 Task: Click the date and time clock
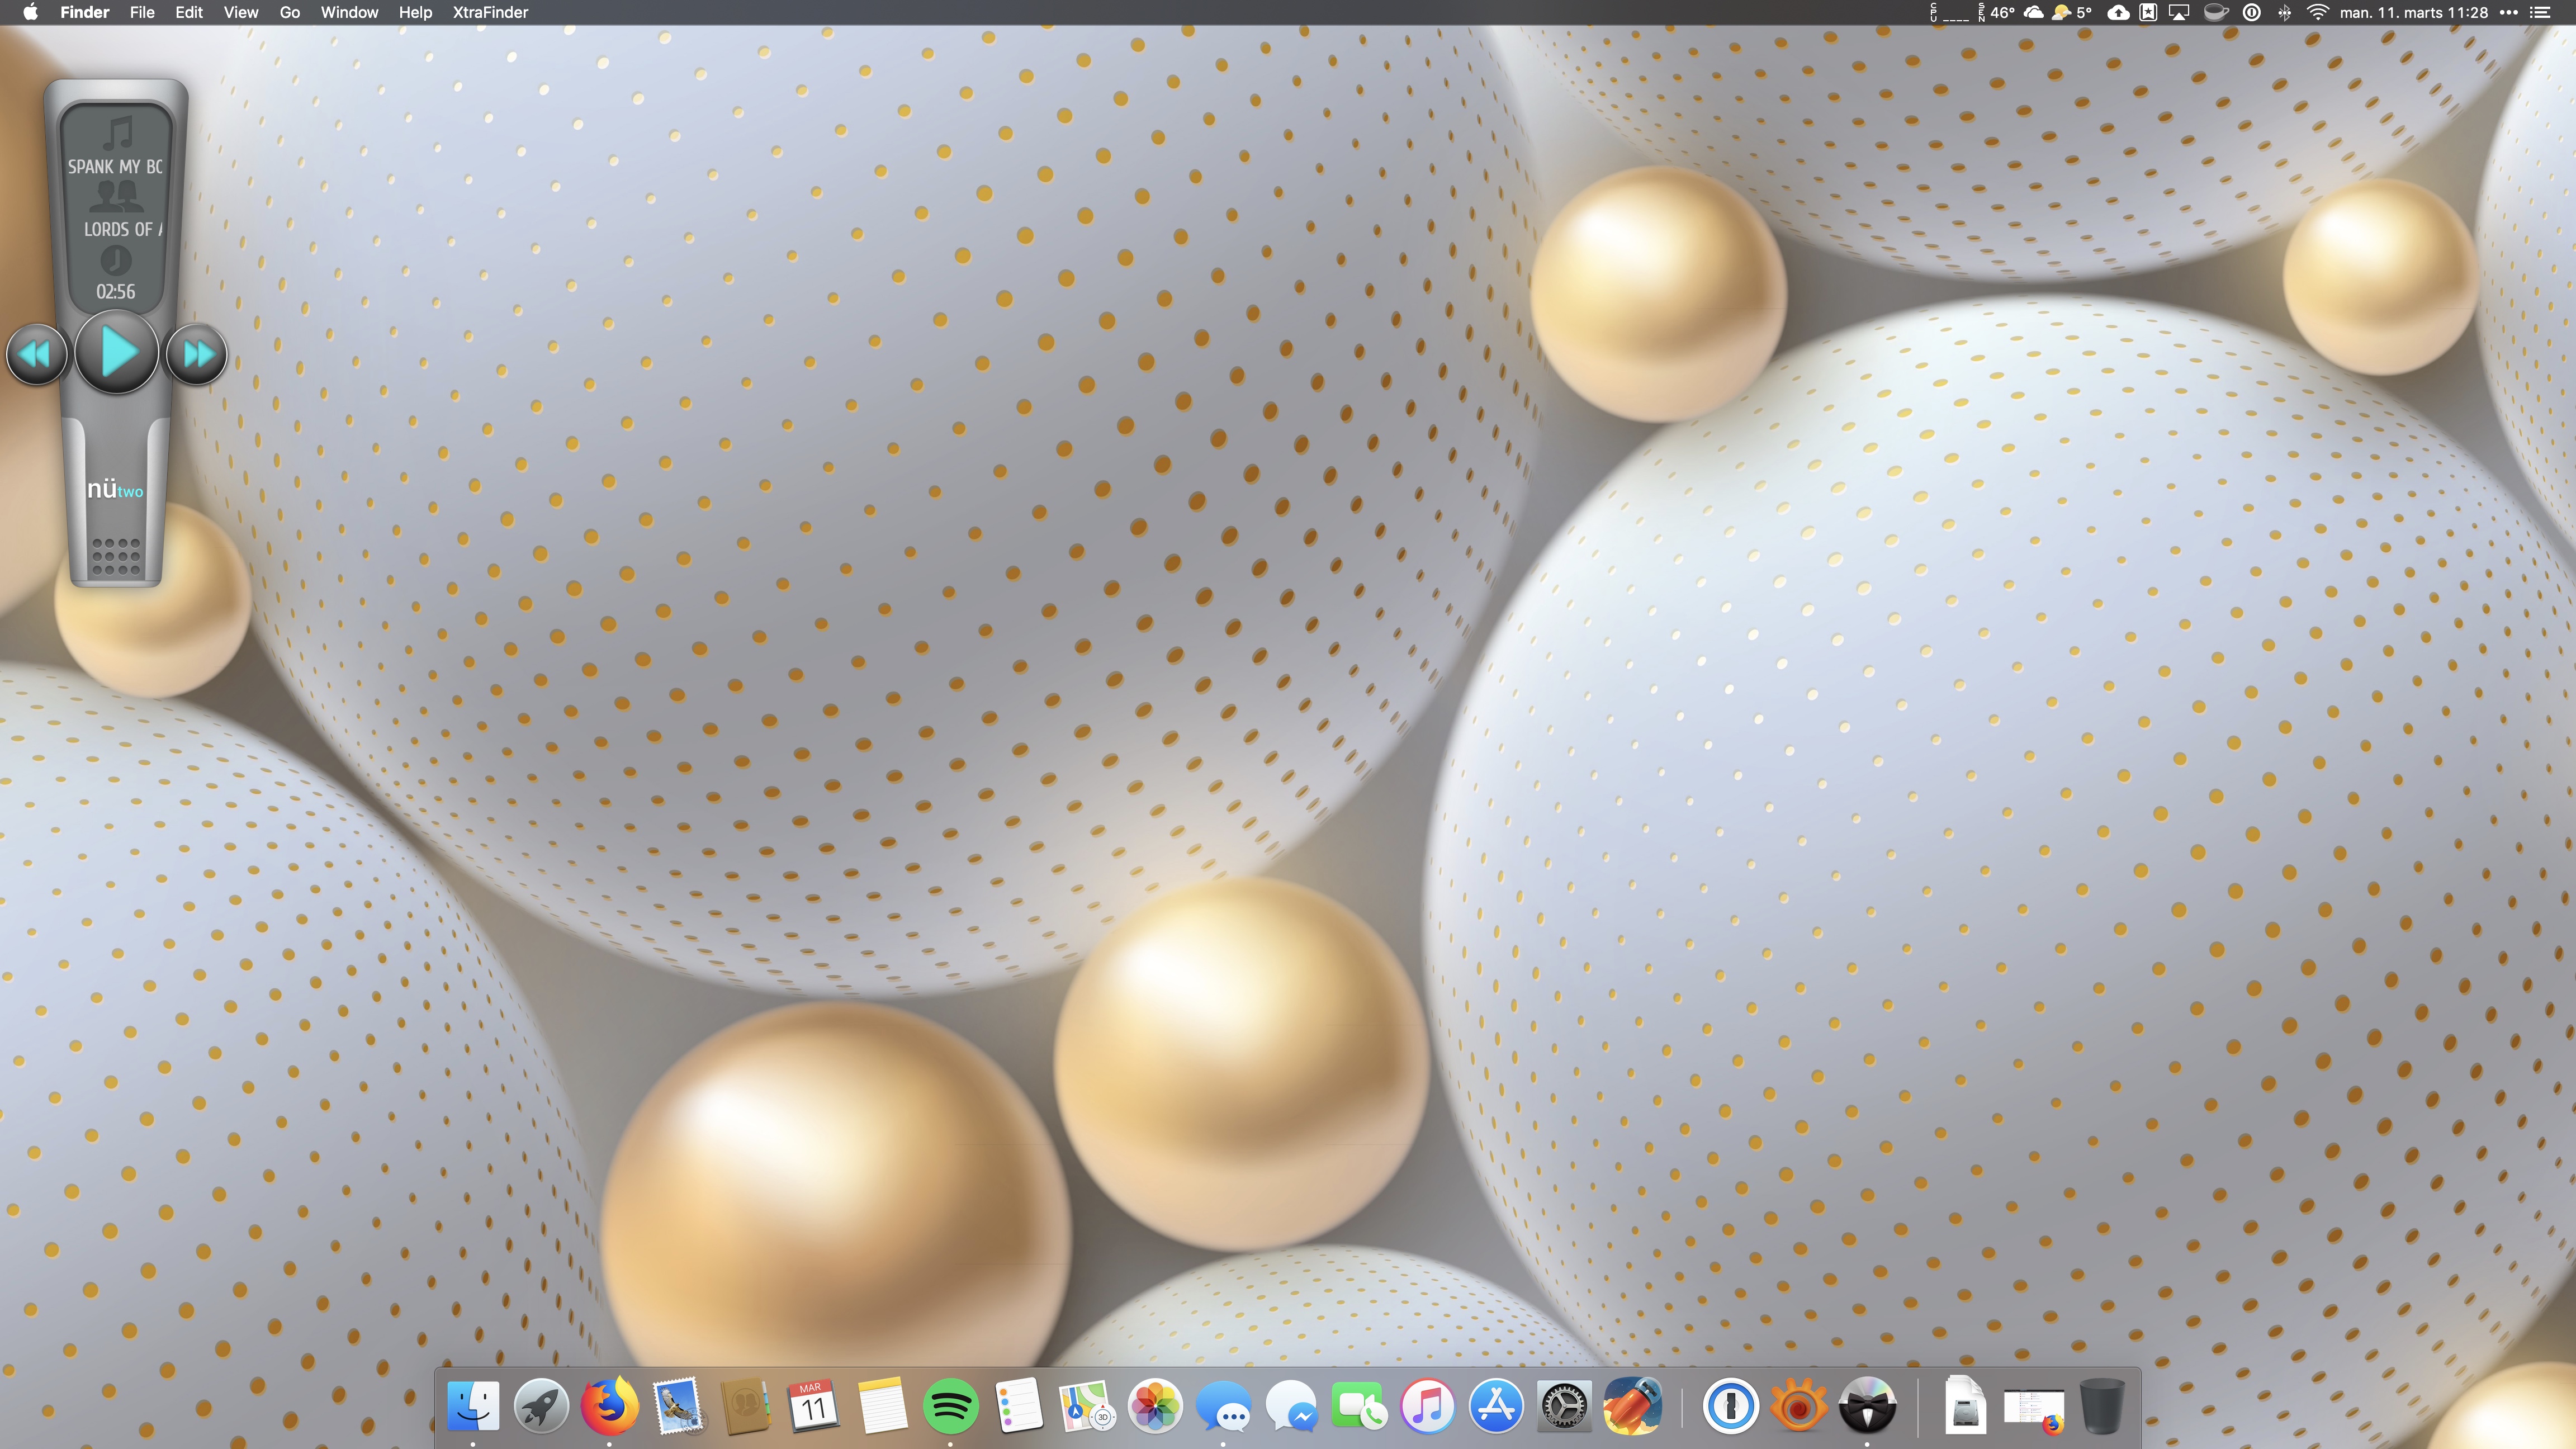click(2413, 12)
